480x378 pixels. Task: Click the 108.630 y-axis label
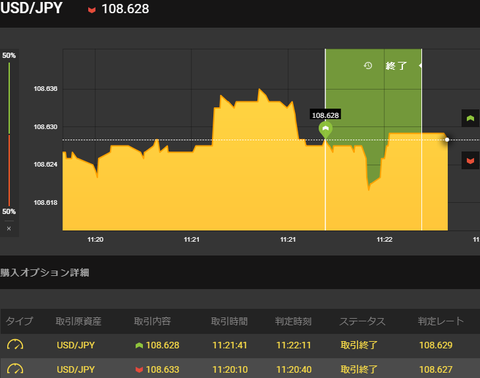click(x=45, y=127)
